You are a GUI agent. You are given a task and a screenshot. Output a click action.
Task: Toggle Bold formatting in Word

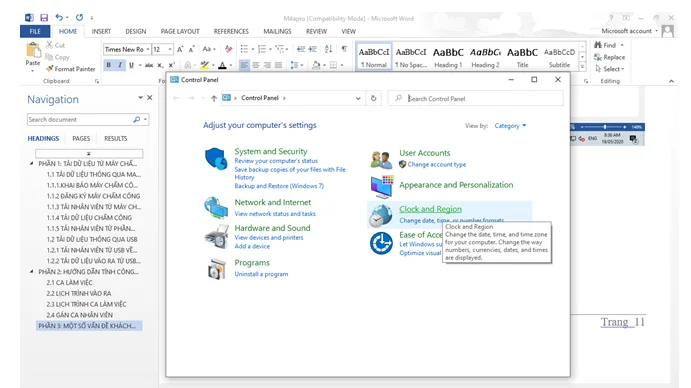tap(108, 65)
